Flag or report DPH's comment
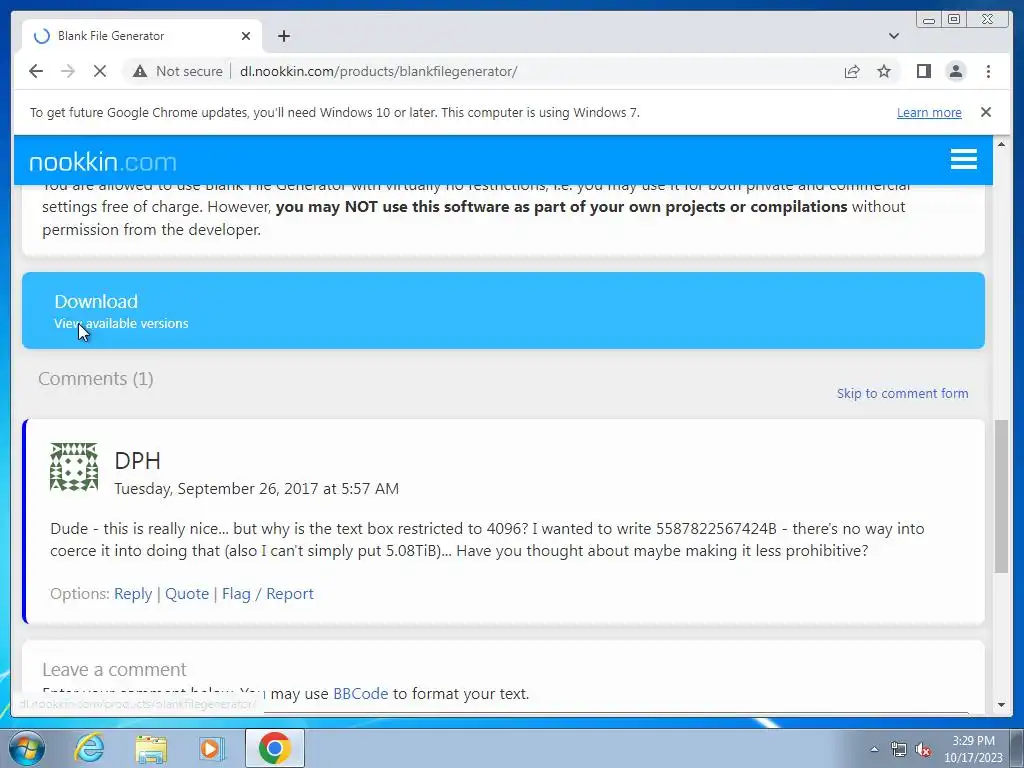Image resolution: width=1024 pixels, height=768 pixels. click(x=268, y=594)
